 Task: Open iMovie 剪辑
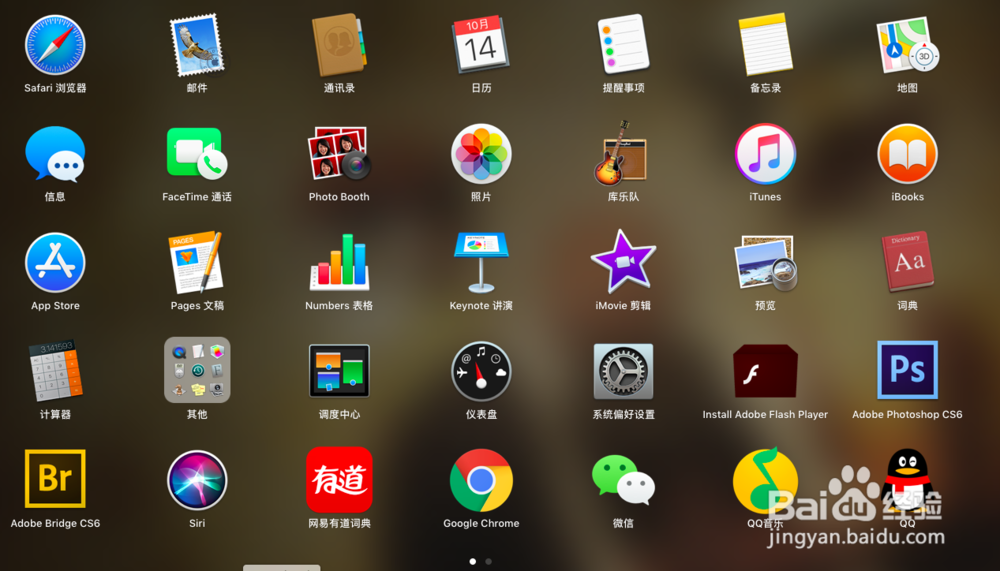point(623,262)
